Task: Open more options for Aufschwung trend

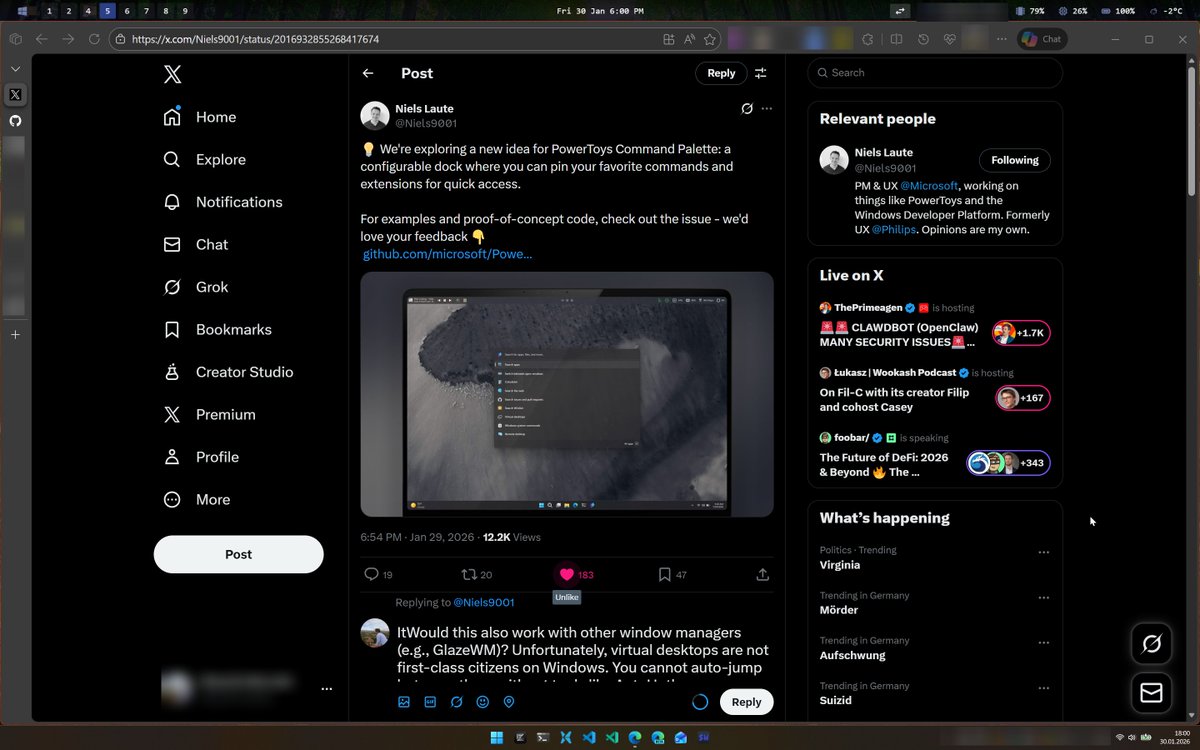Action: pyautogui.click(x=1044, y=642)
